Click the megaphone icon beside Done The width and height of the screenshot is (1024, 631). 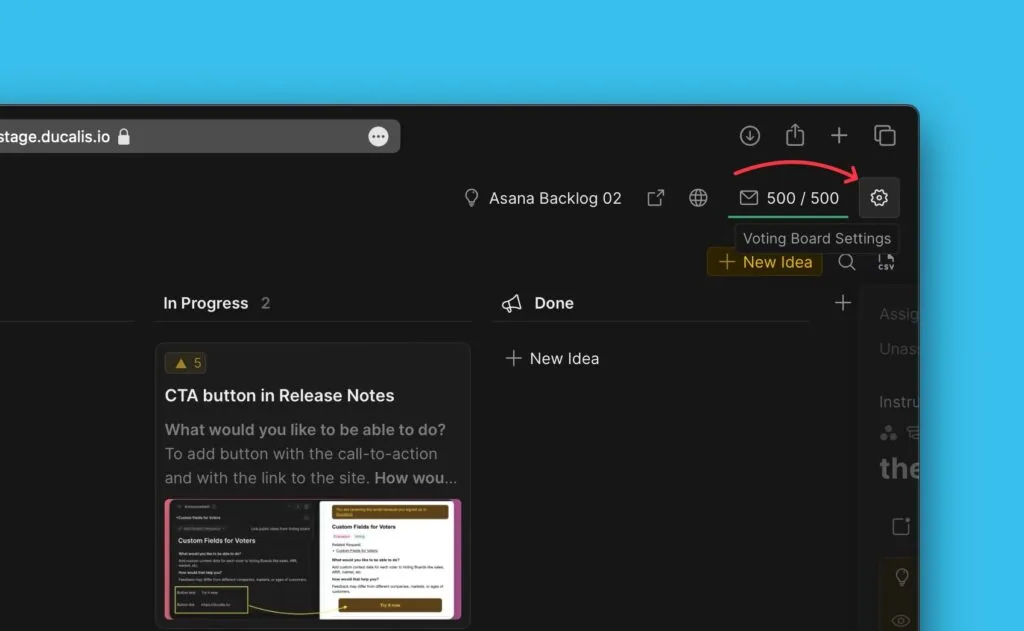(512, 303)
